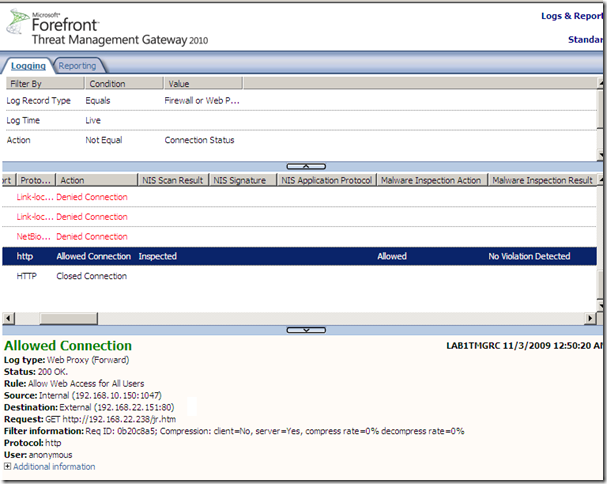The width and height of the screenshot is (607, 484).
Task: Click the Condition column header
Action: (124, 83)
